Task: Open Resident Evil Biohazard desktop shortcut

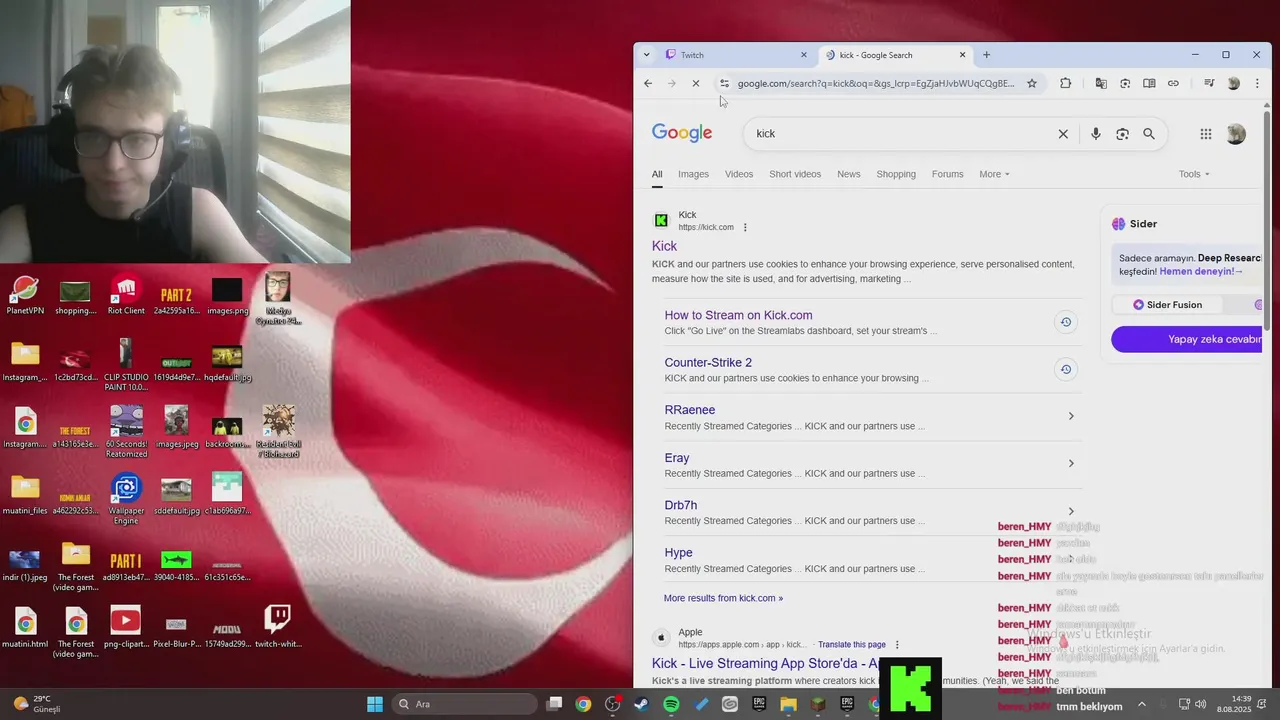Action: 278,432
